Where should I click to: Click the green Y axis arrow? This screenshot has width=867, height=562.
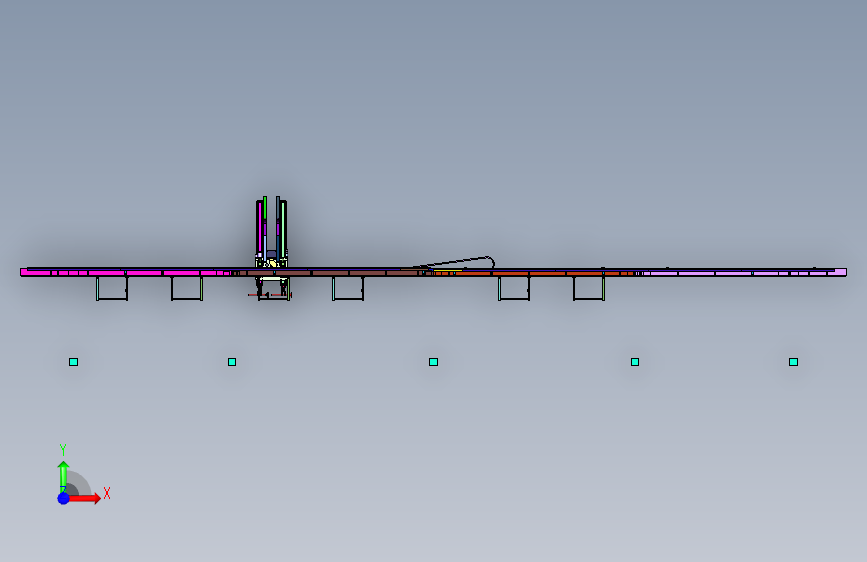pyautogui.click(x=64, y=476)
